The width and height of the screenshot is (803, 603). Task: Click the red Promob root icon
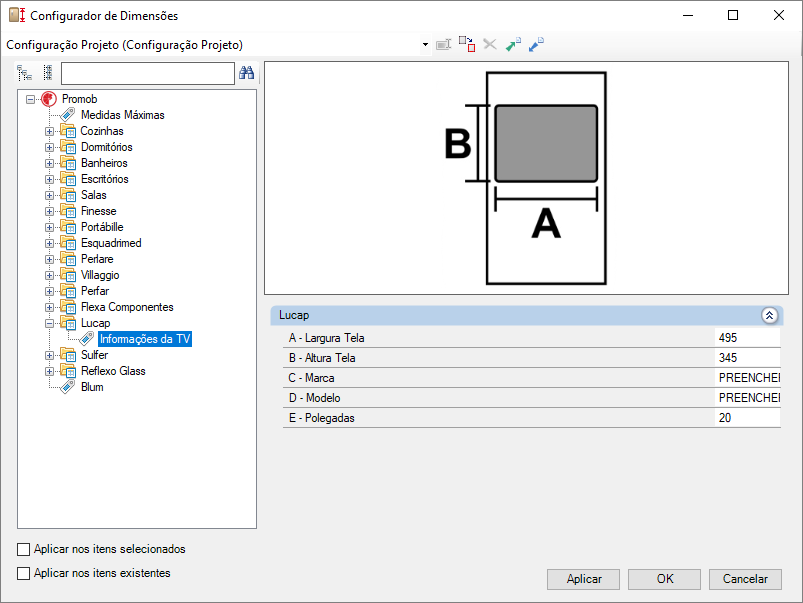tap(49, 99)
